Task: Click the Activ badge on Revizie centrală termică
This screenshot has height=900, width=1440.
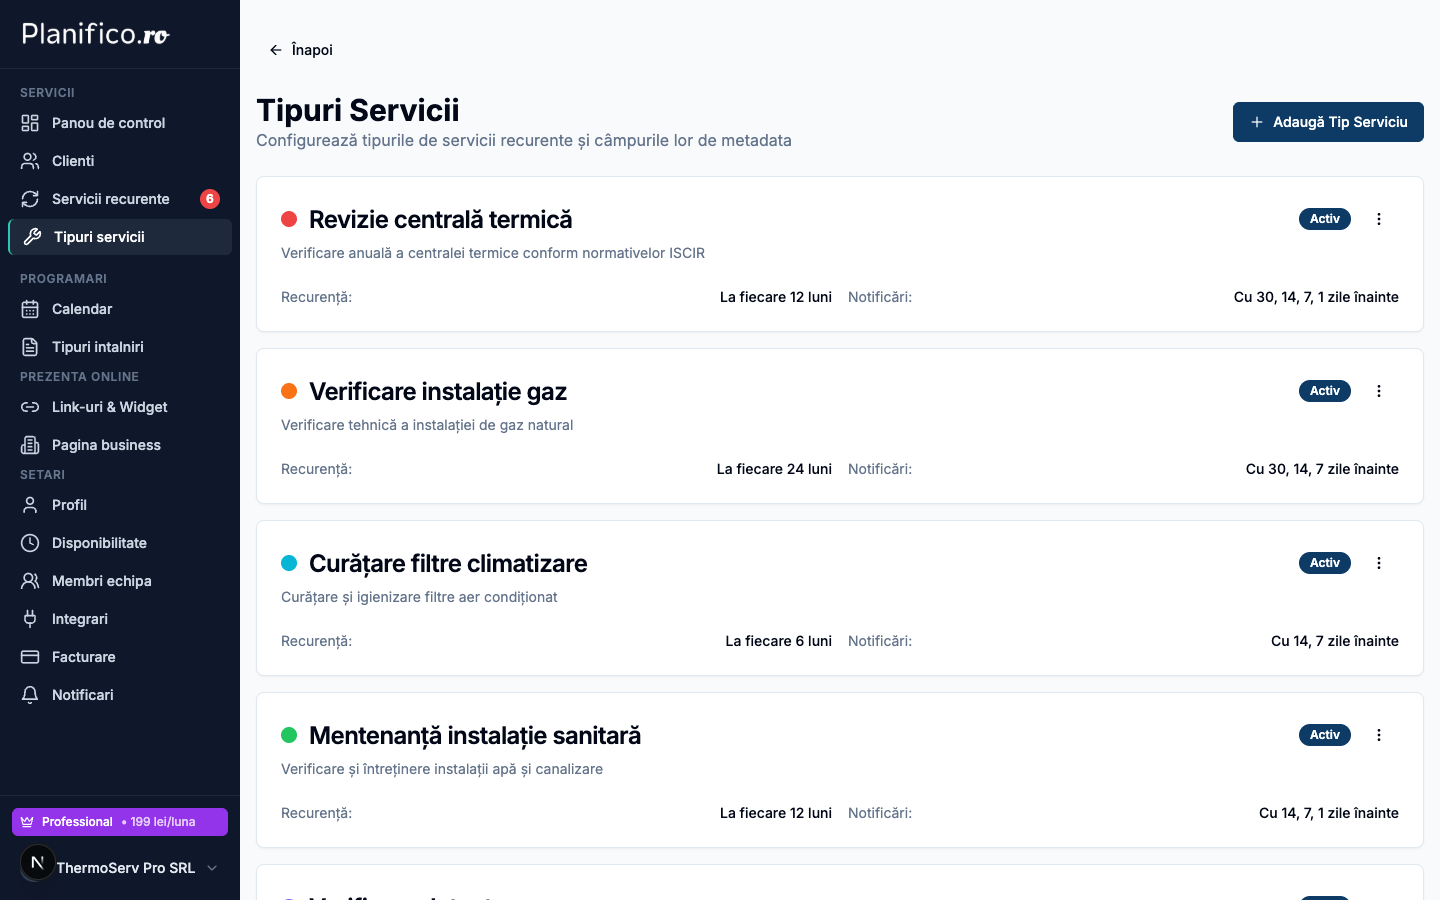Action: [x=1324, y=218]
